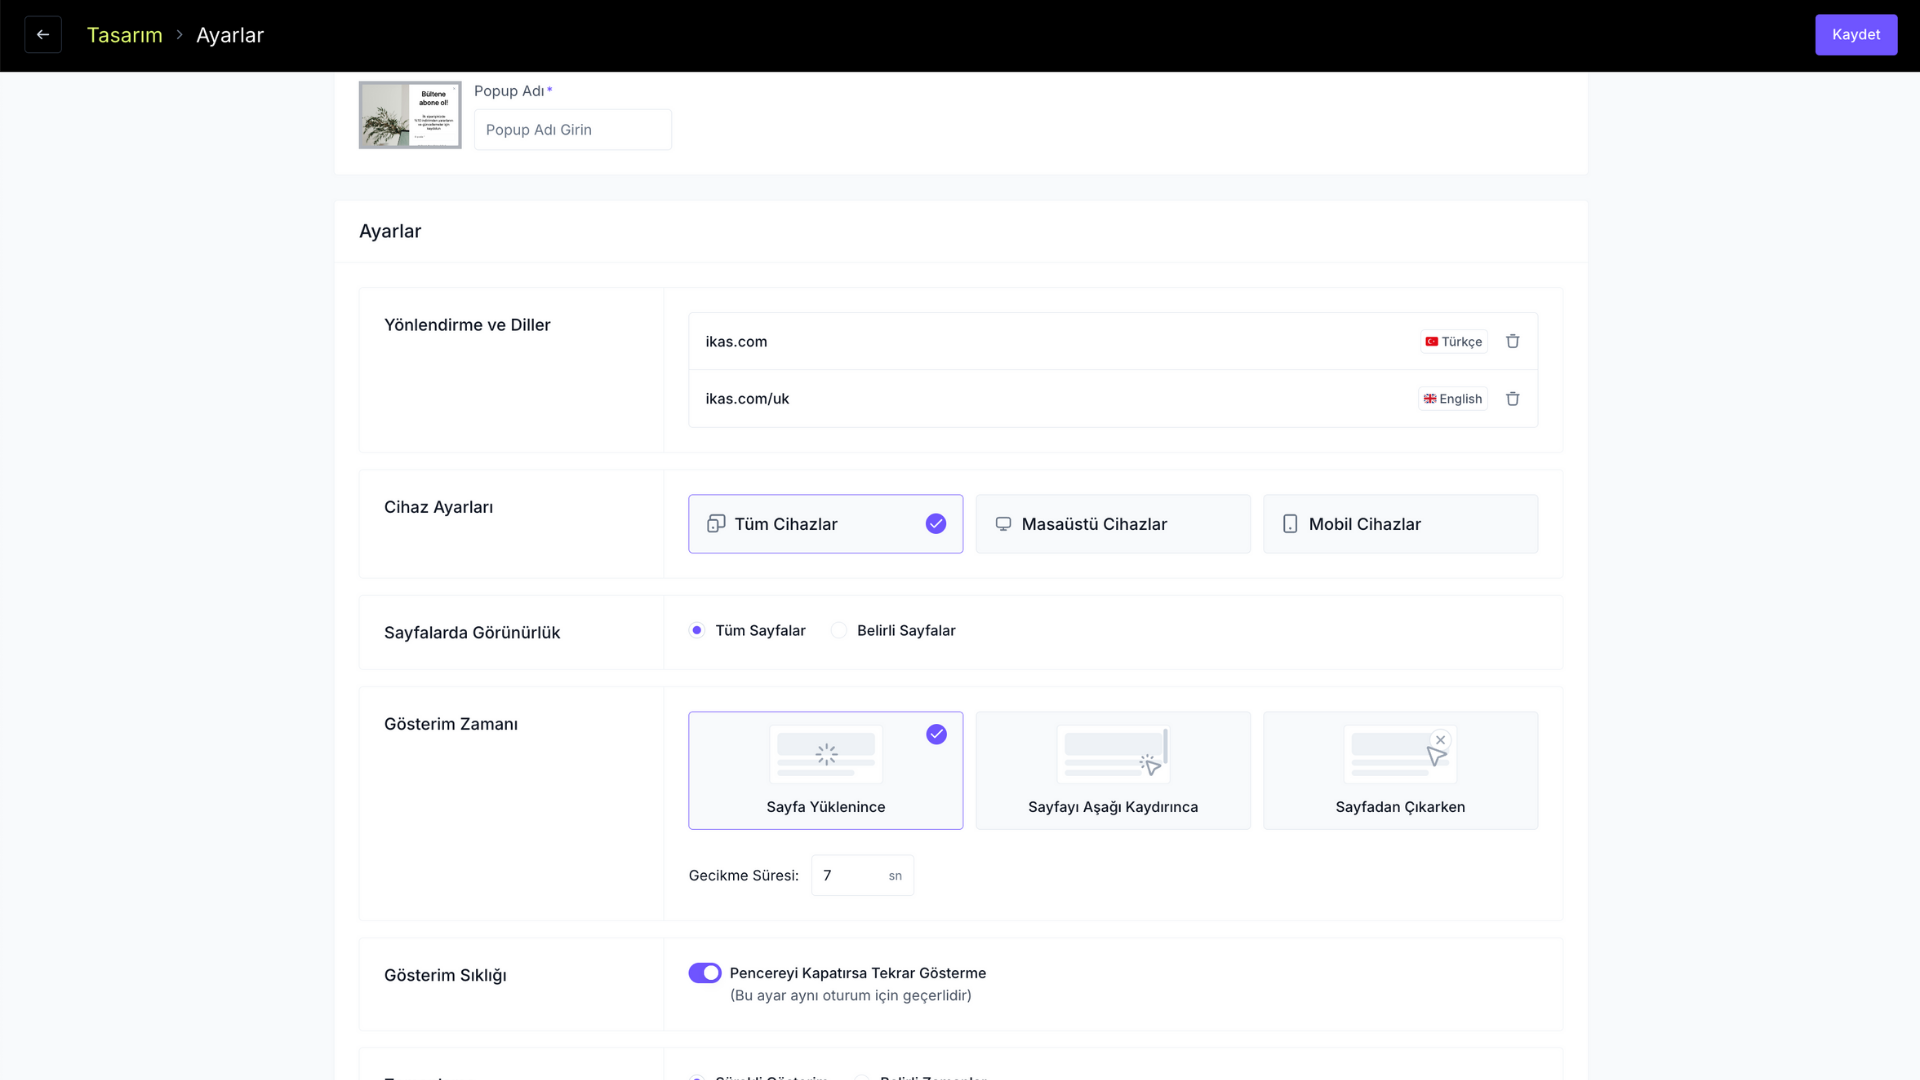Click the session note text under toggle

pos(851,995)
